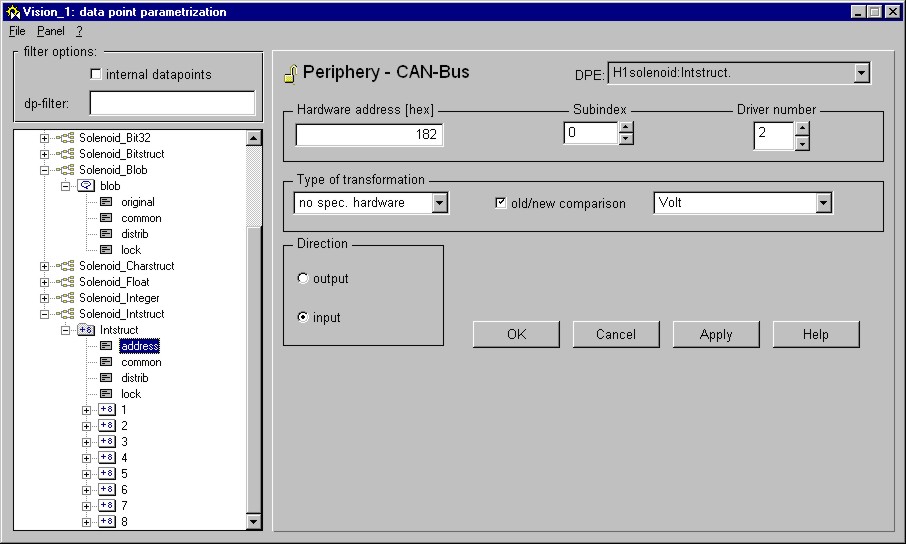Open the Panel menu
Screen dimensions: 906x544
pos(50,31)
